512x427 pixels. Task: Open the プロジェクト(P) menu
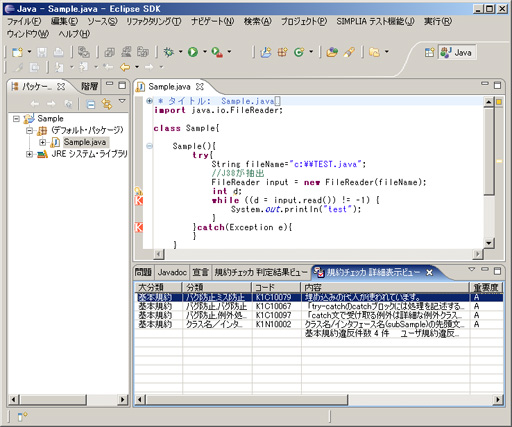[304, 22]
